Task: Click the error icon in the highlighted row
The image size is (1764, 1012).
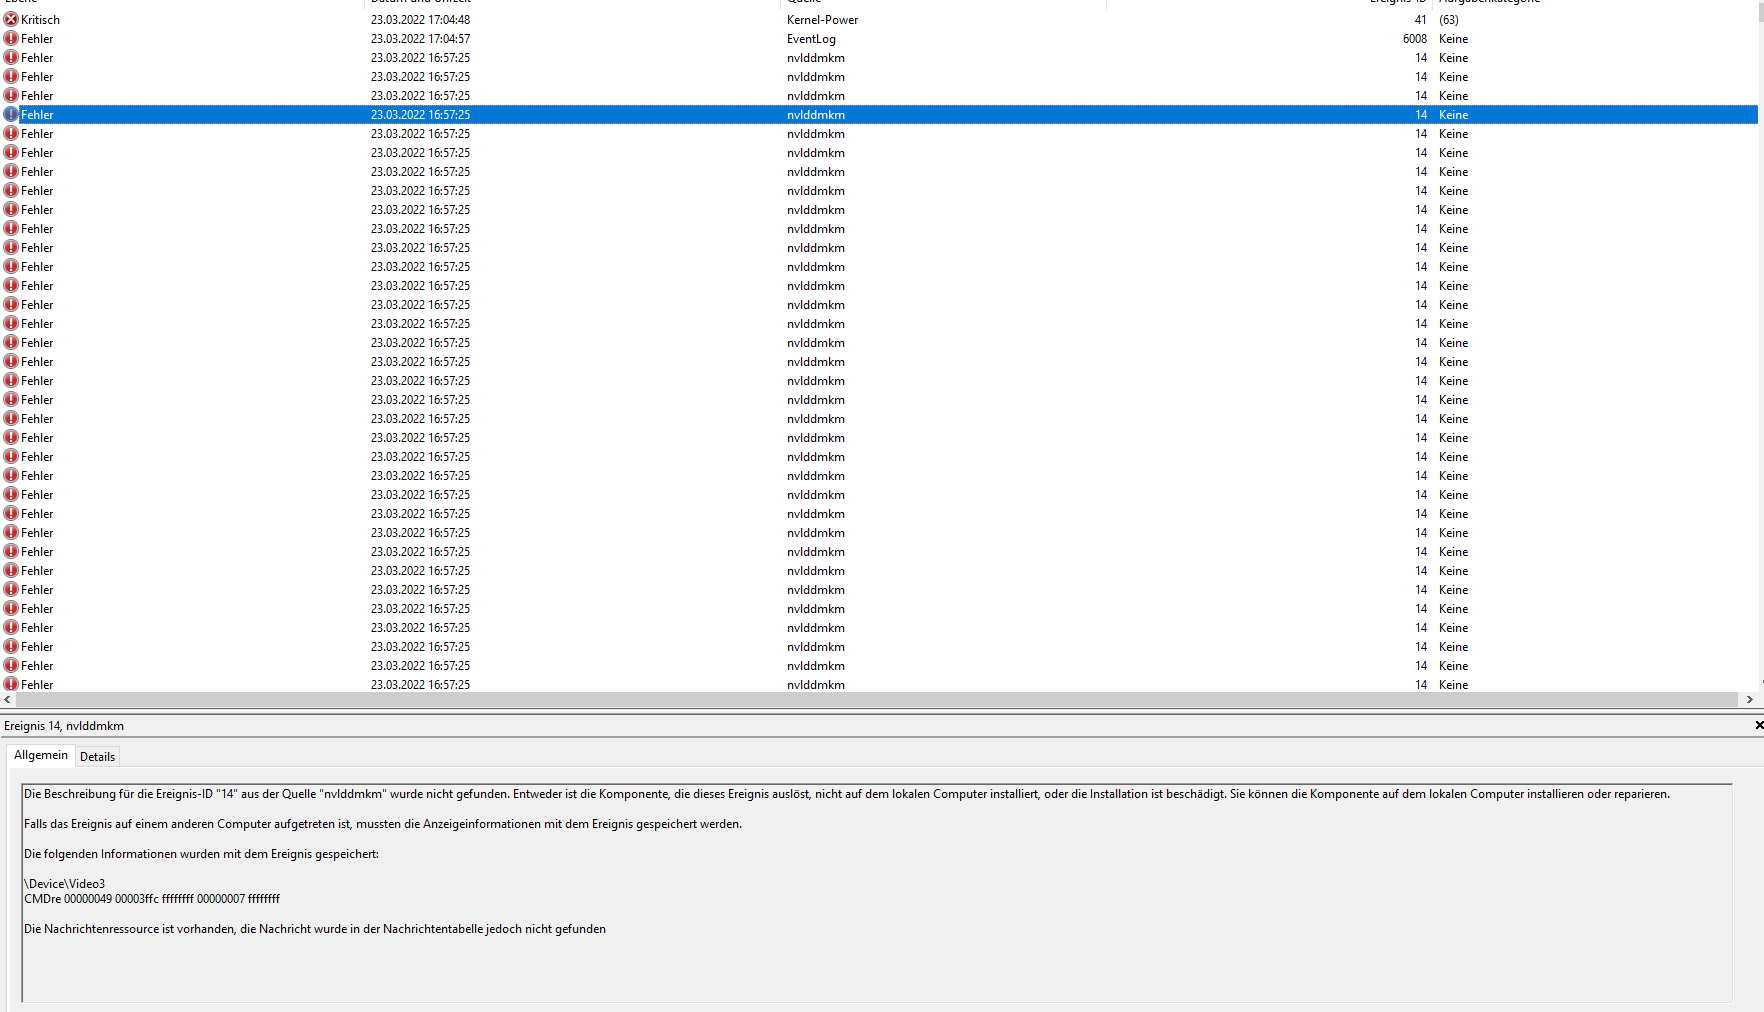Action: point(11,114)
